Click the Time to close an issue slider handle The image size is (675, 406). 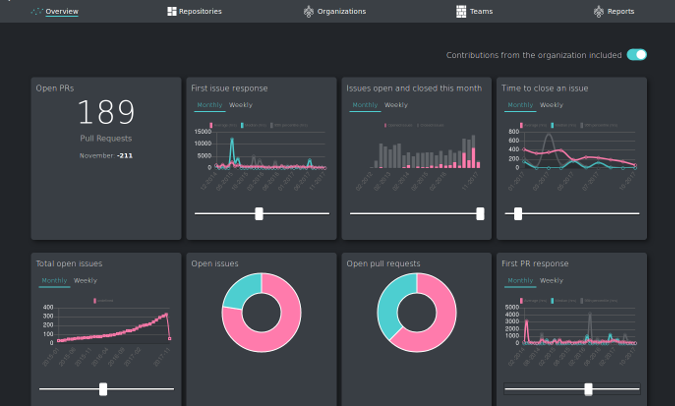point(518,214)
